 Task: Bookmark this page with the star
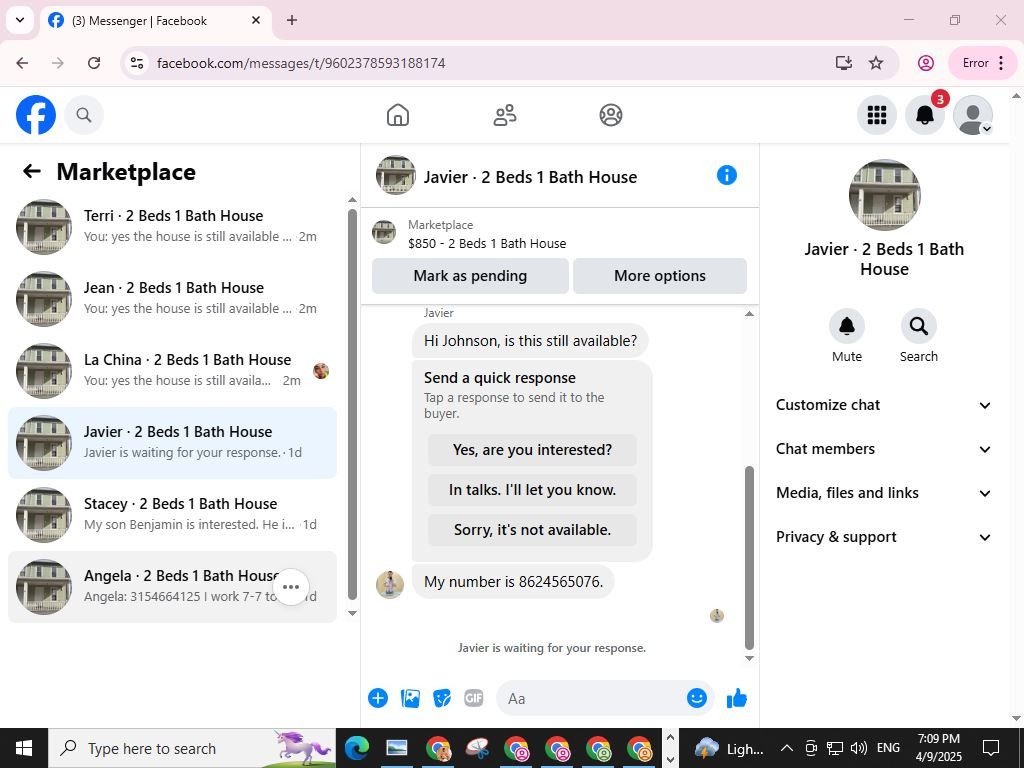[876, 63]
